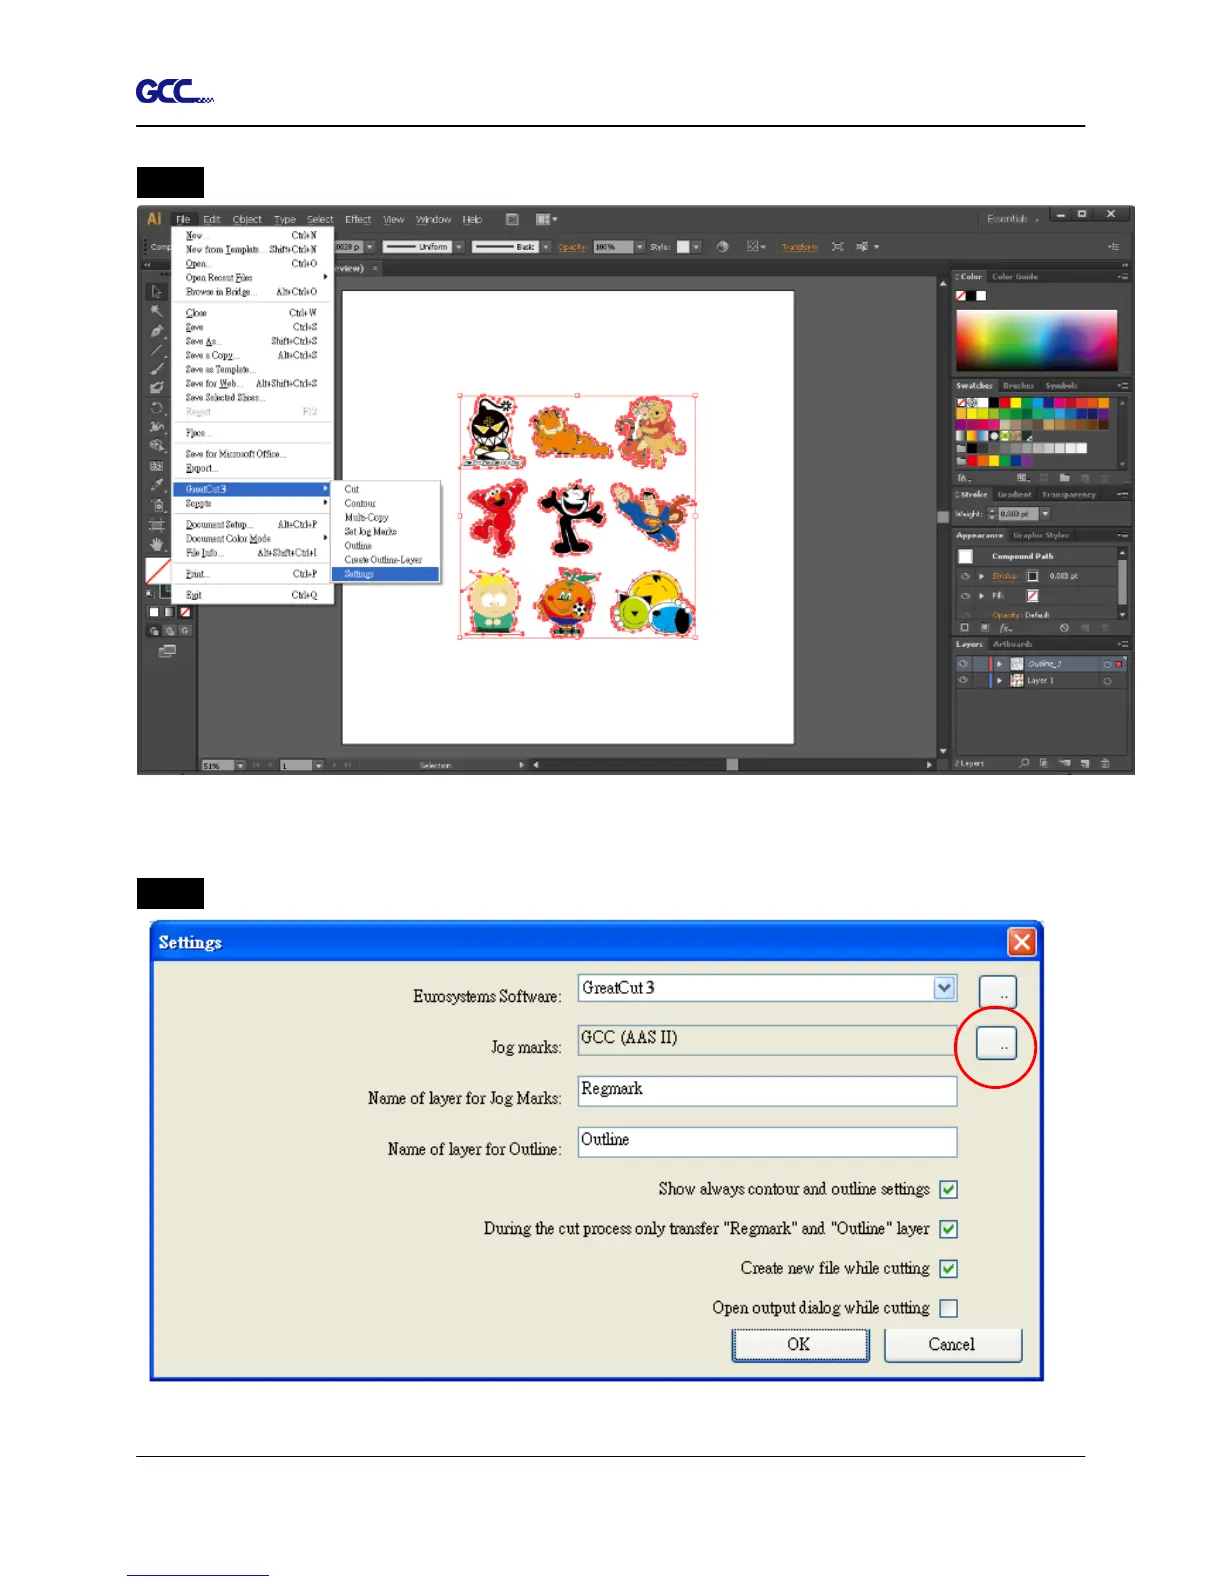Hide Layer 1 with eye icon

pyautogui.click(x=963, y=680)
